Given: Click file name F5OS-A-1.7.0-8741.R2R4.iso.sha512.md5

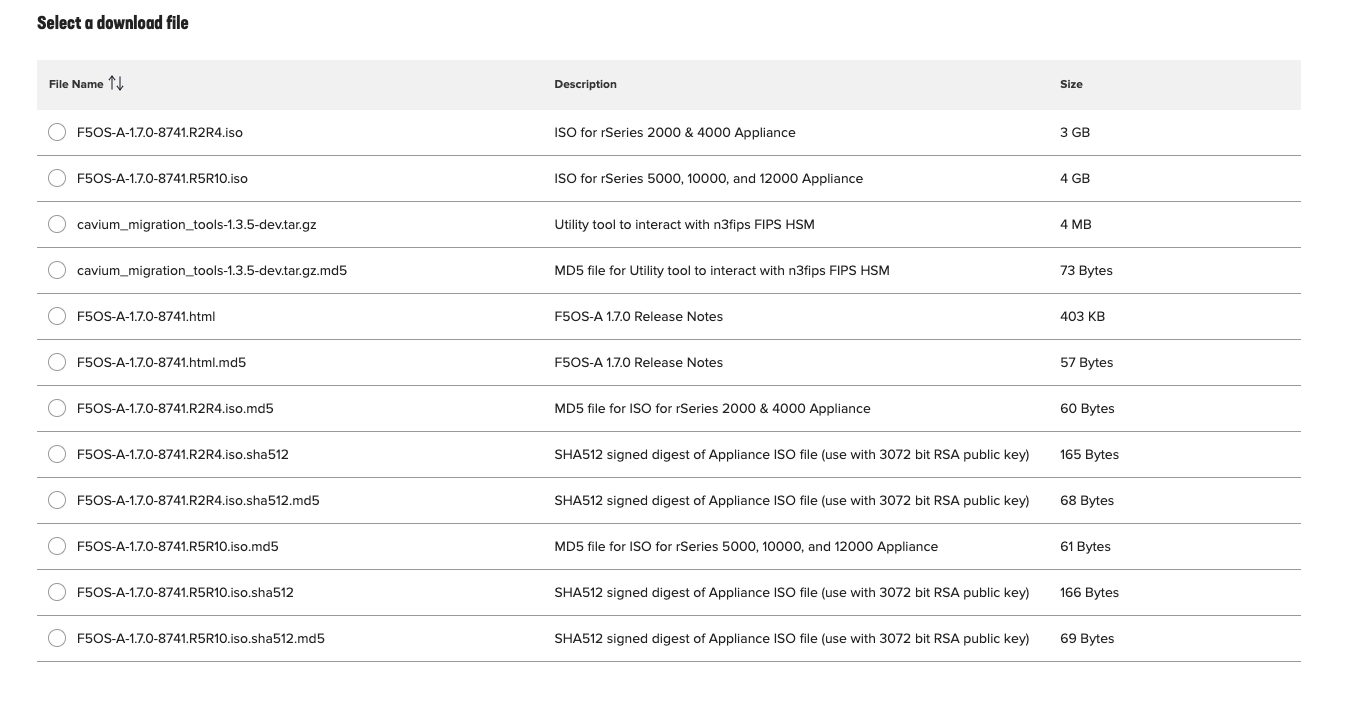Looking at the screenshot, I should [198, 500].
